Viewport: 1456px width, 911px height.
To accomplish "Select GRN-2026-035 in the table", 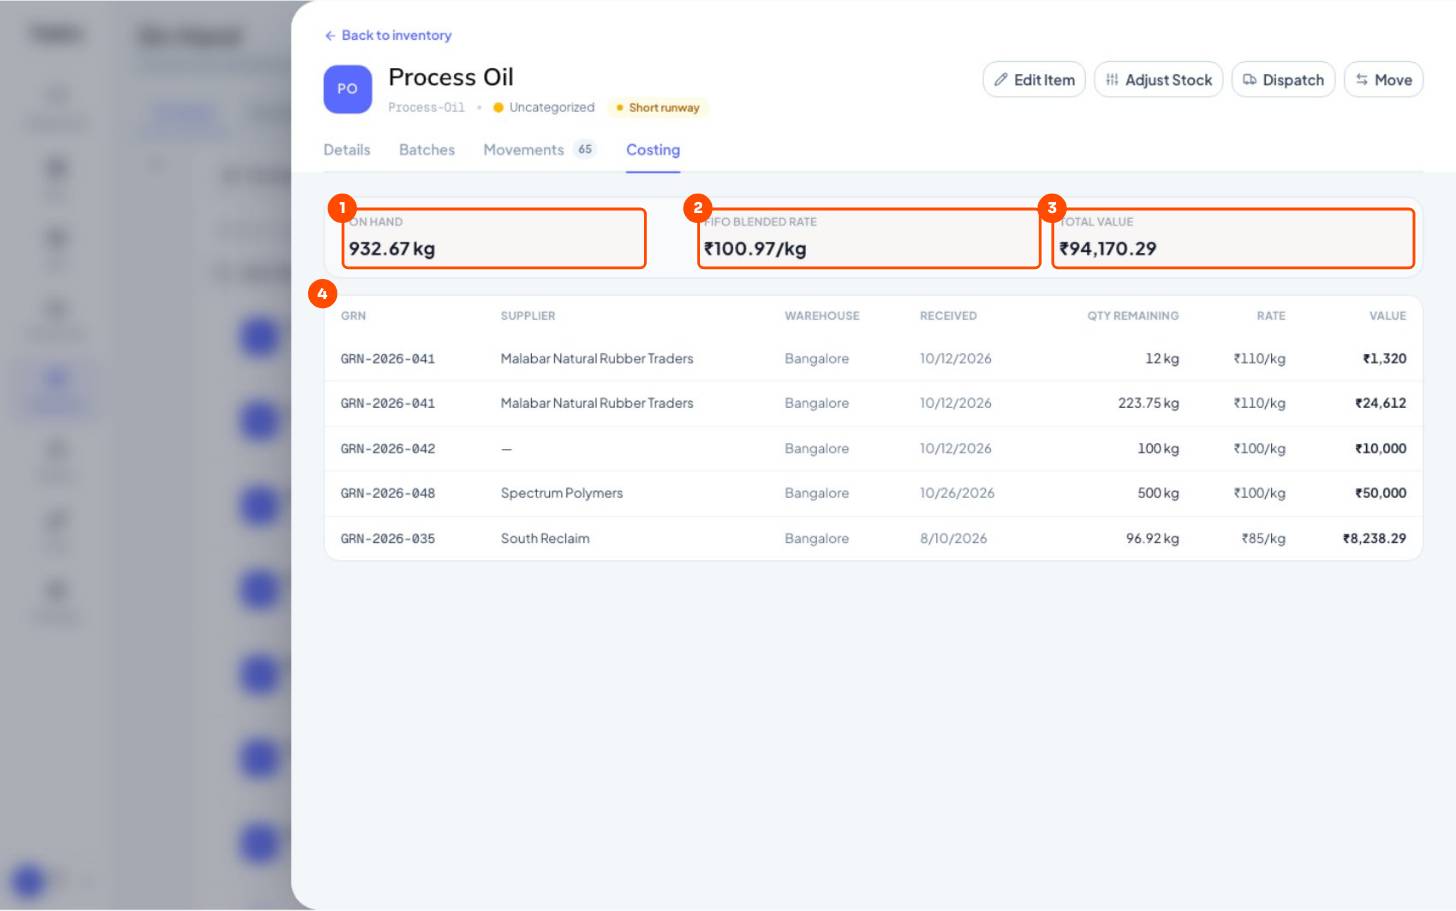I will point(388,538).
